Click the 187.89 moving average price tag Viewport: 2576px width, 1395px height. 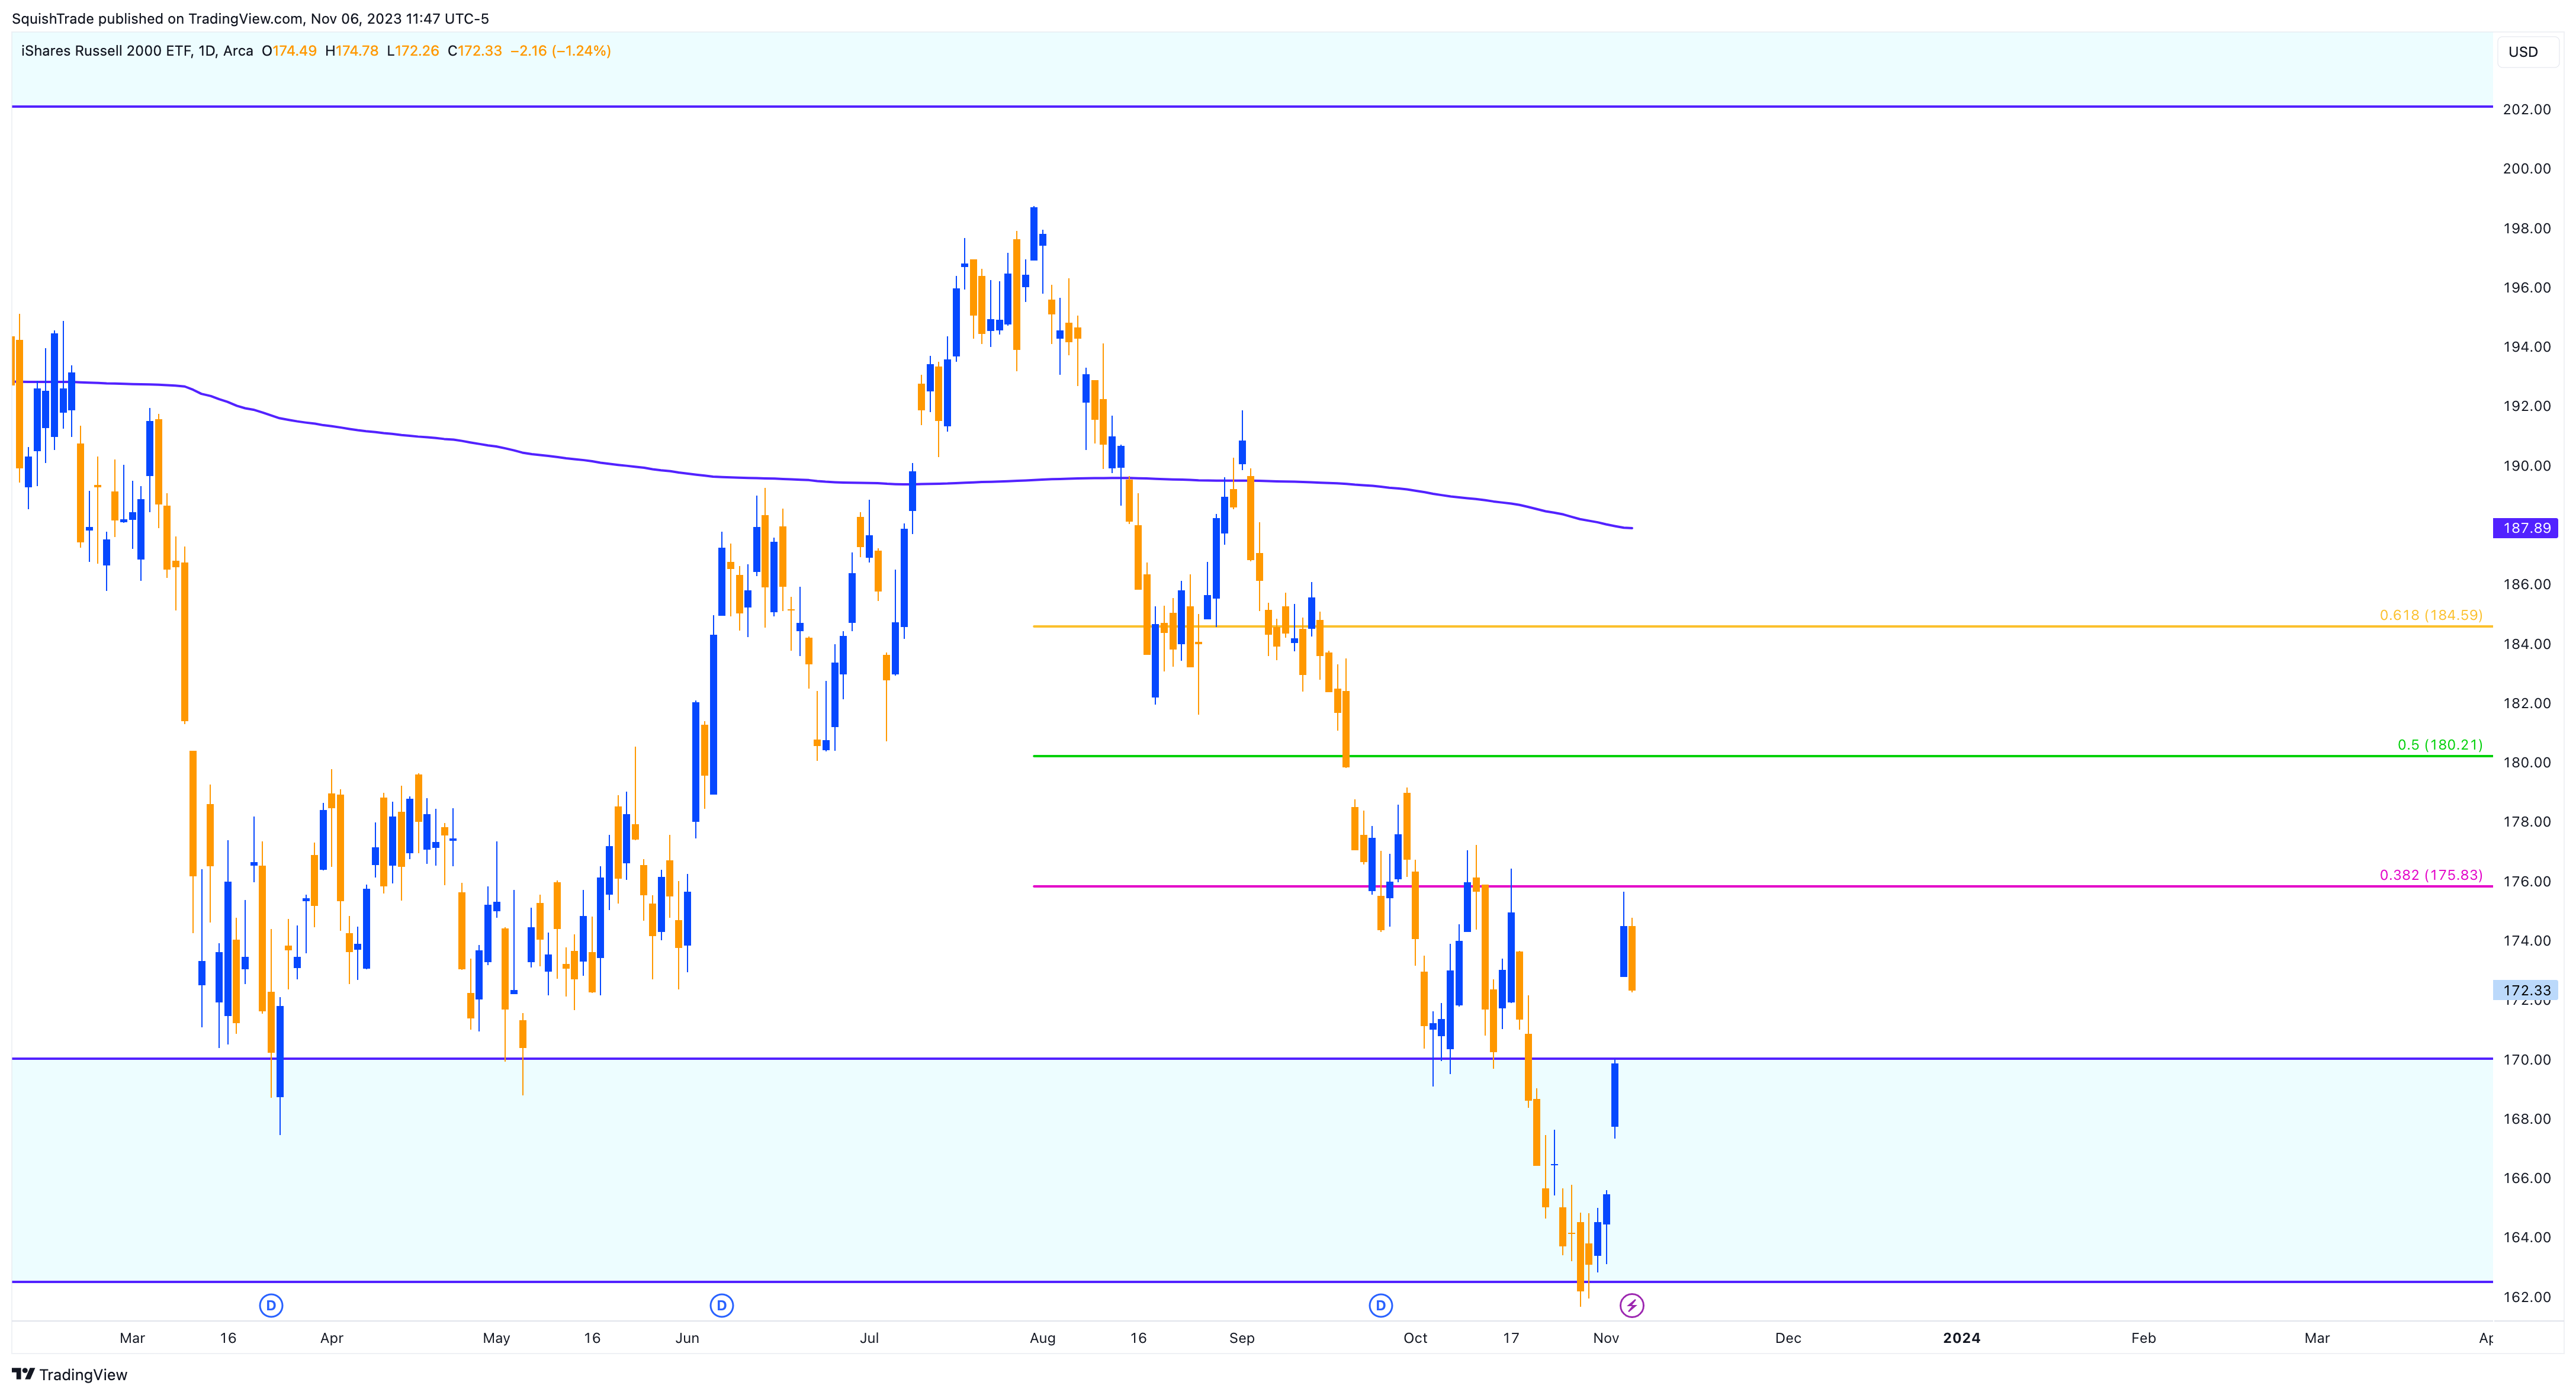(x=2526, y=528)
